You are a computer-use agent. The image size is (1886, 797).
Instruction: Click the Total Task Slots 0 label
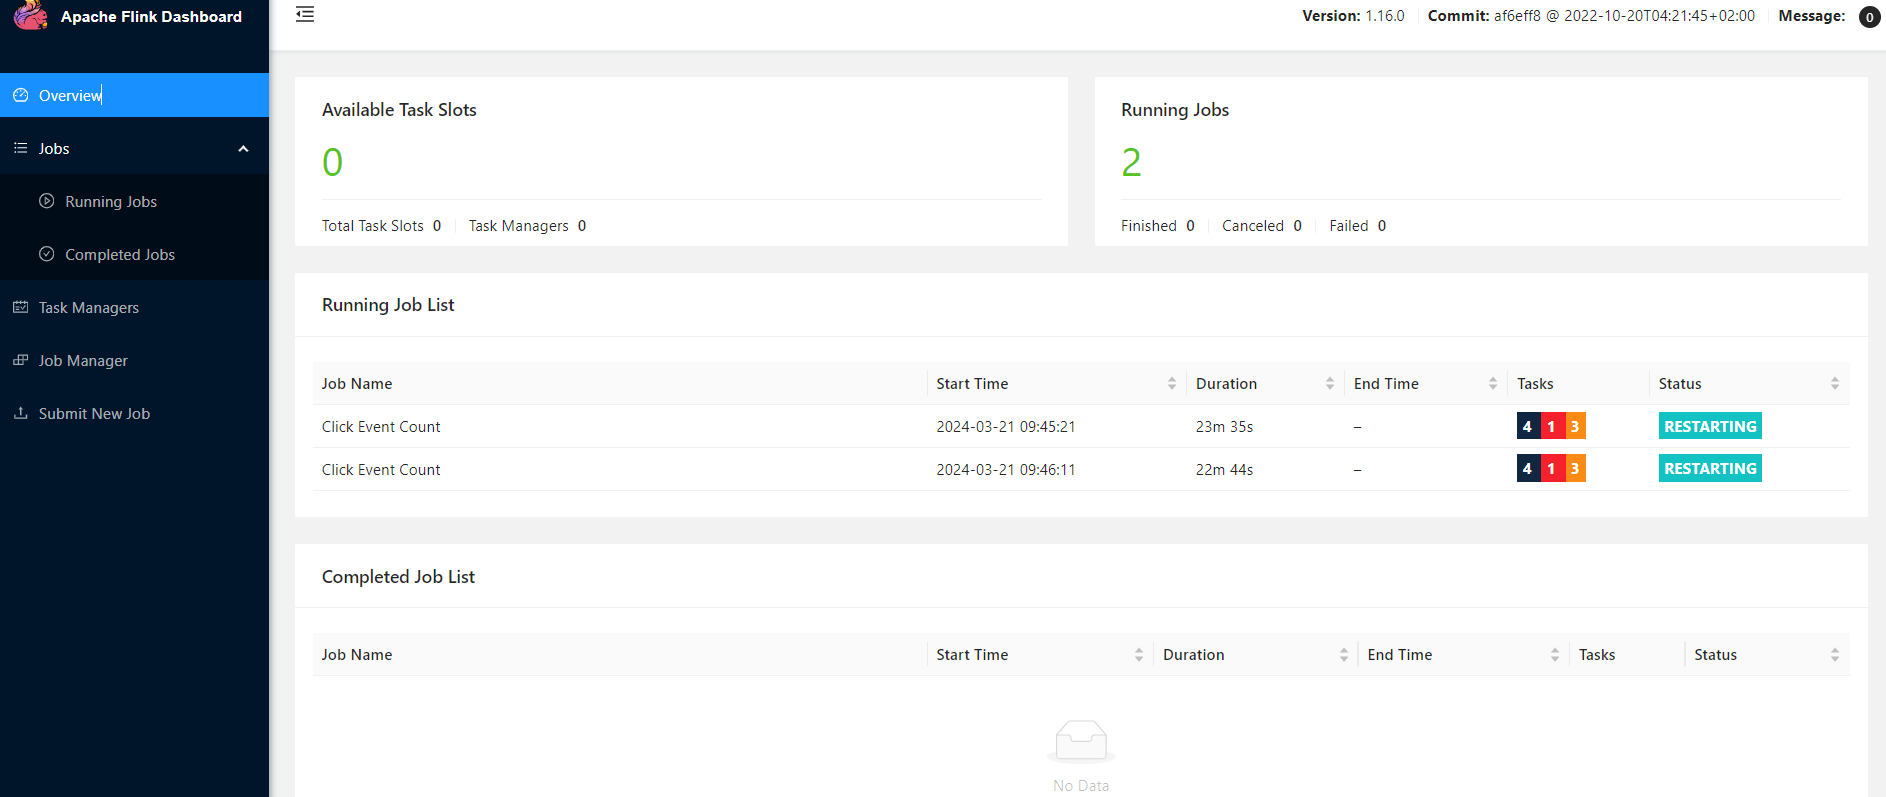coord(381,226)
